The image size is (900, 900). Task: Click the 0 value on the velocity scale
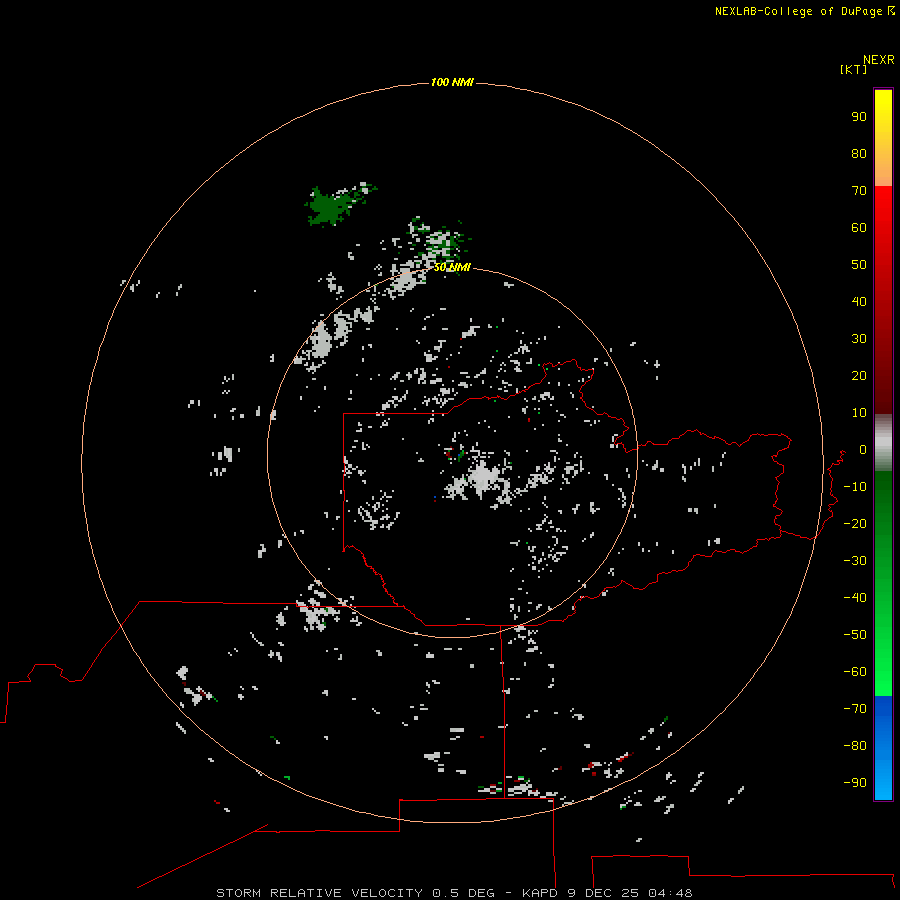pyautogui.click(x=863, y=449)
